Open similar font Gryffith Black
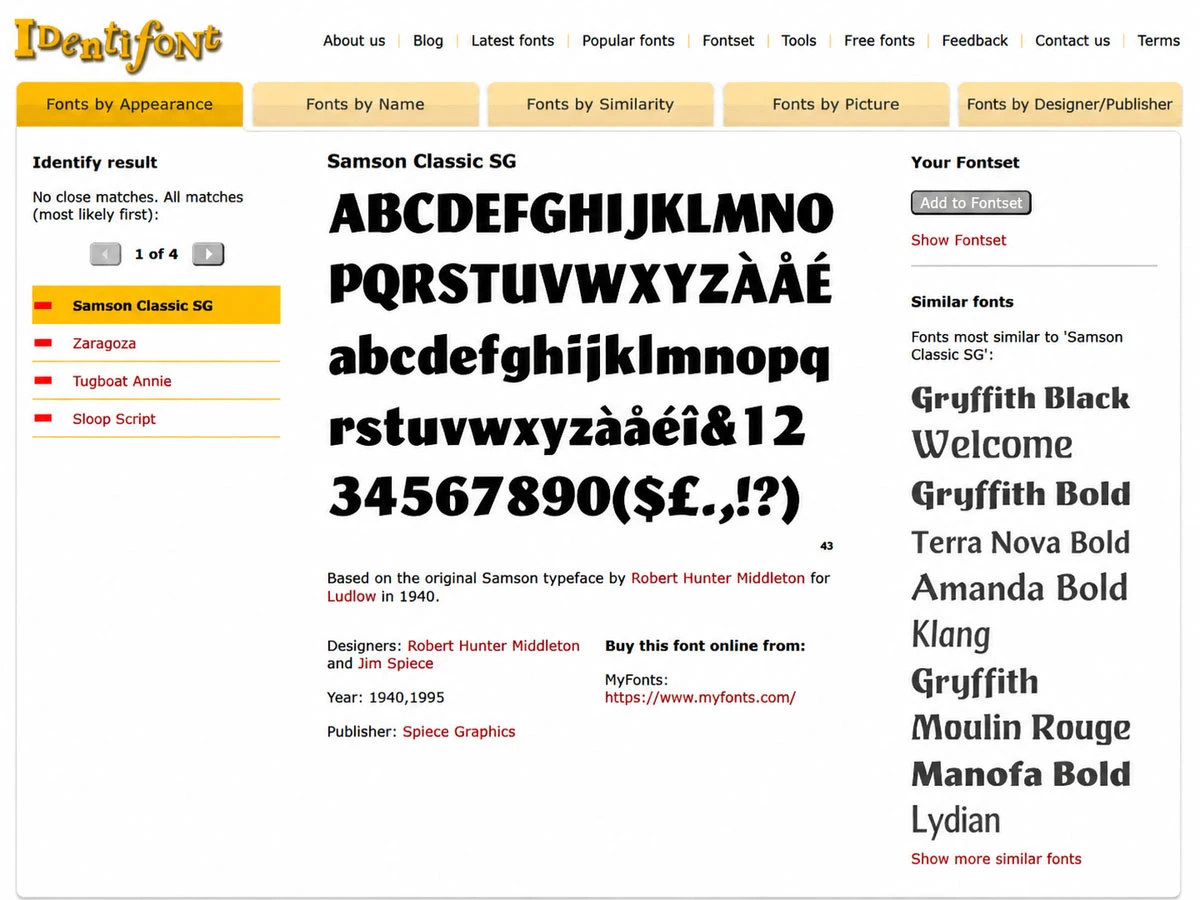Image resolution: width=1200 pixels, height=900 pixels. point(1020,399)
